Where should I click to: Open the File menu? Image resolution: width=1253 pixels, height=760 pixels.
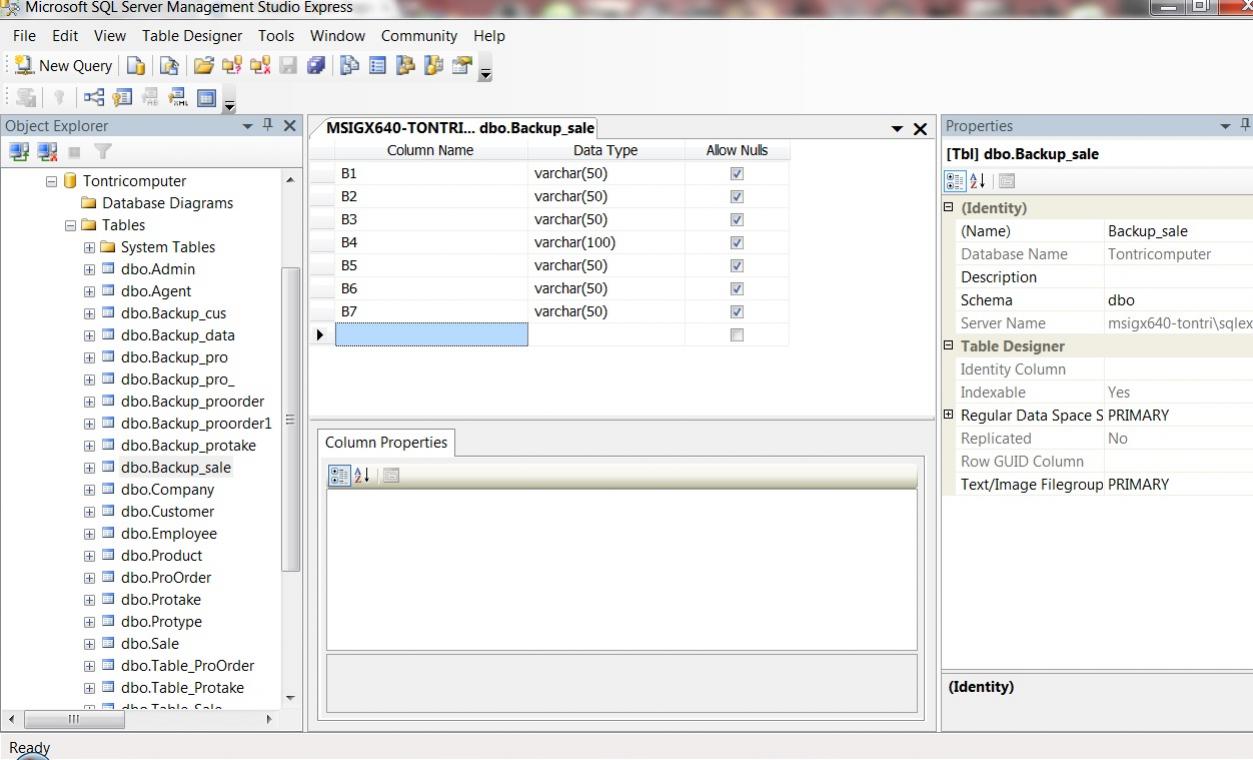[25, 35]
